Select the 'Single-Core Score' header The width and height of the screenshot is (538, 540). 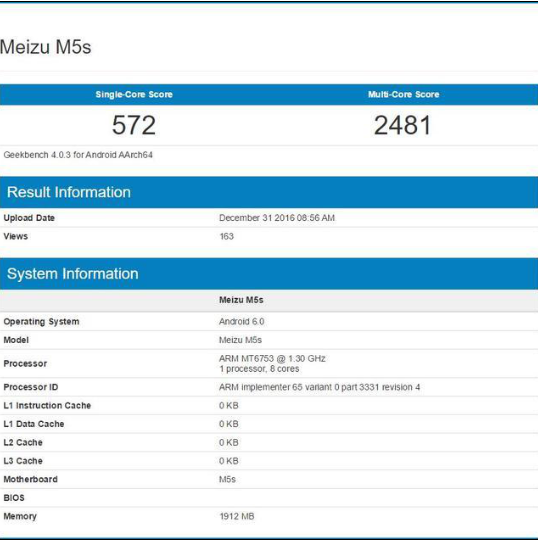(134, 94)
